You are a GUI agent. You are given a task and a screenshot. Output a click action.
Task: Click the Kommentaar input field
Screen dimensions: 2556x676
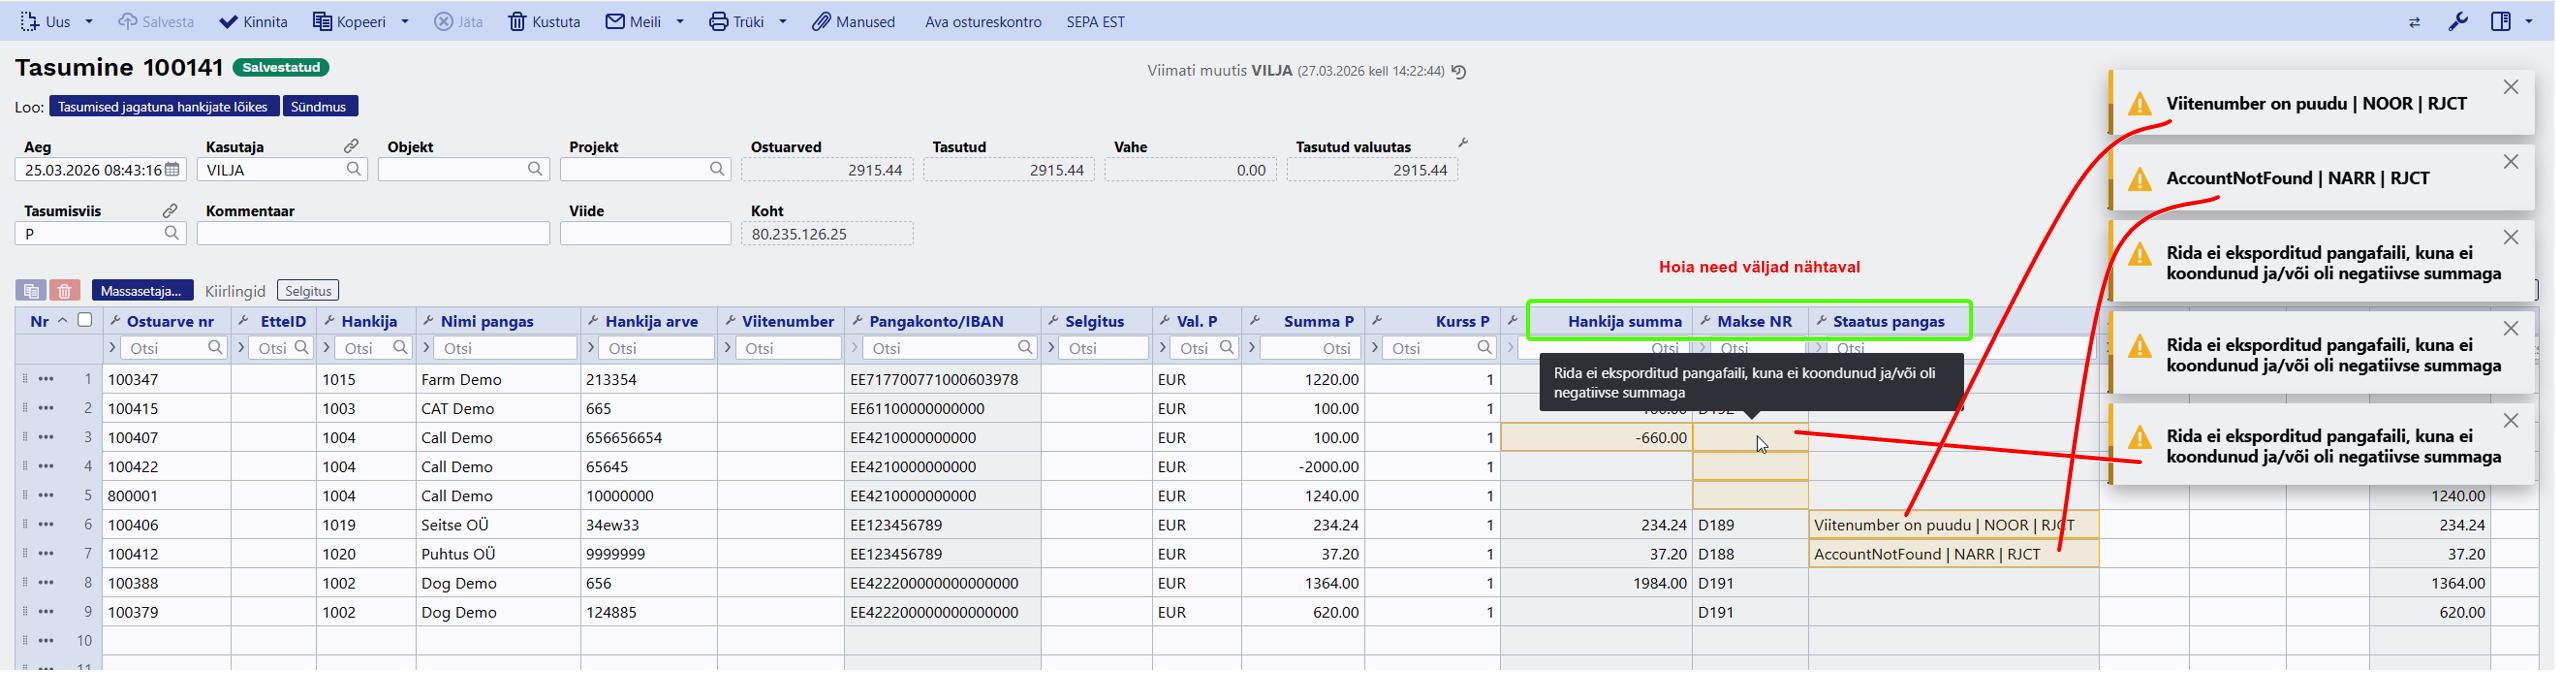tap(373, 234)
